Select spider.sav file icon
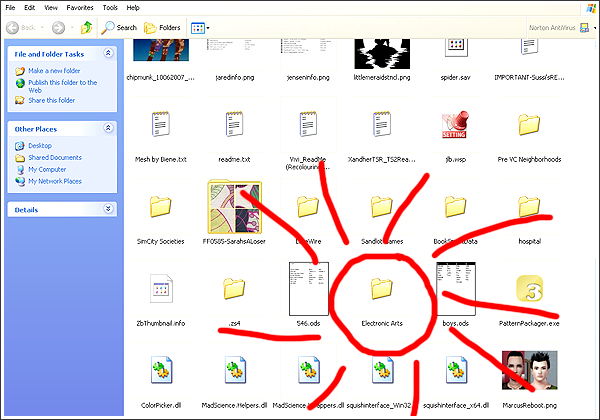 [456, 48]
